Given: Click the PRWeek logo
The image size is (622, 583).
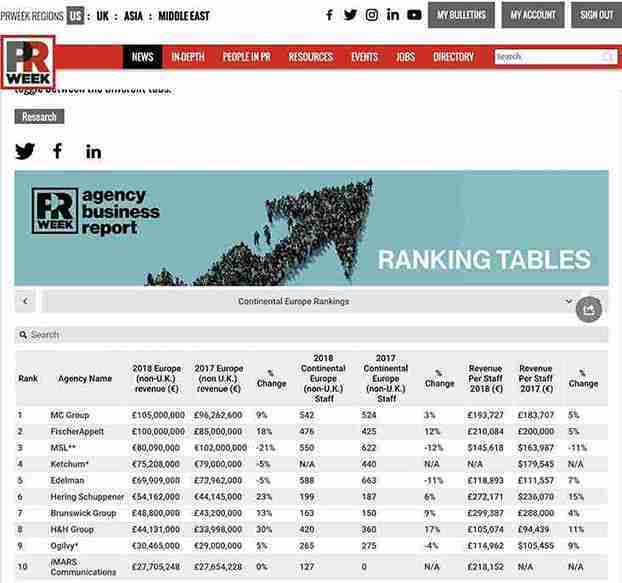Looking at the screenshot, I should coord(28,62).
